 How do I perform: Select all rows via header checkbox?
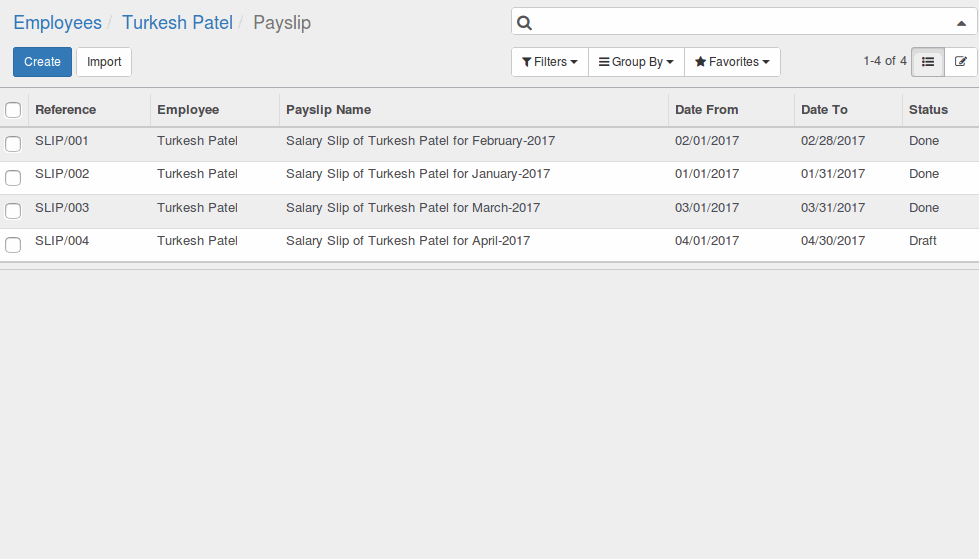(x=13, y=110)
